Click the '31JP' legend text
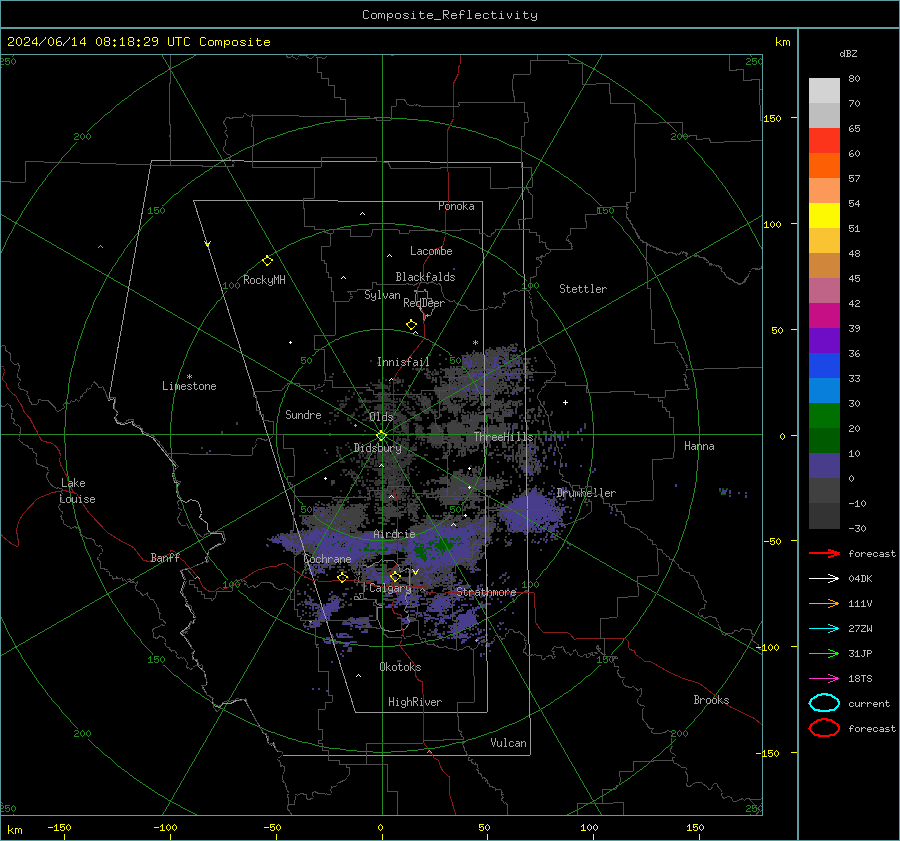 [x=860, y=653]
